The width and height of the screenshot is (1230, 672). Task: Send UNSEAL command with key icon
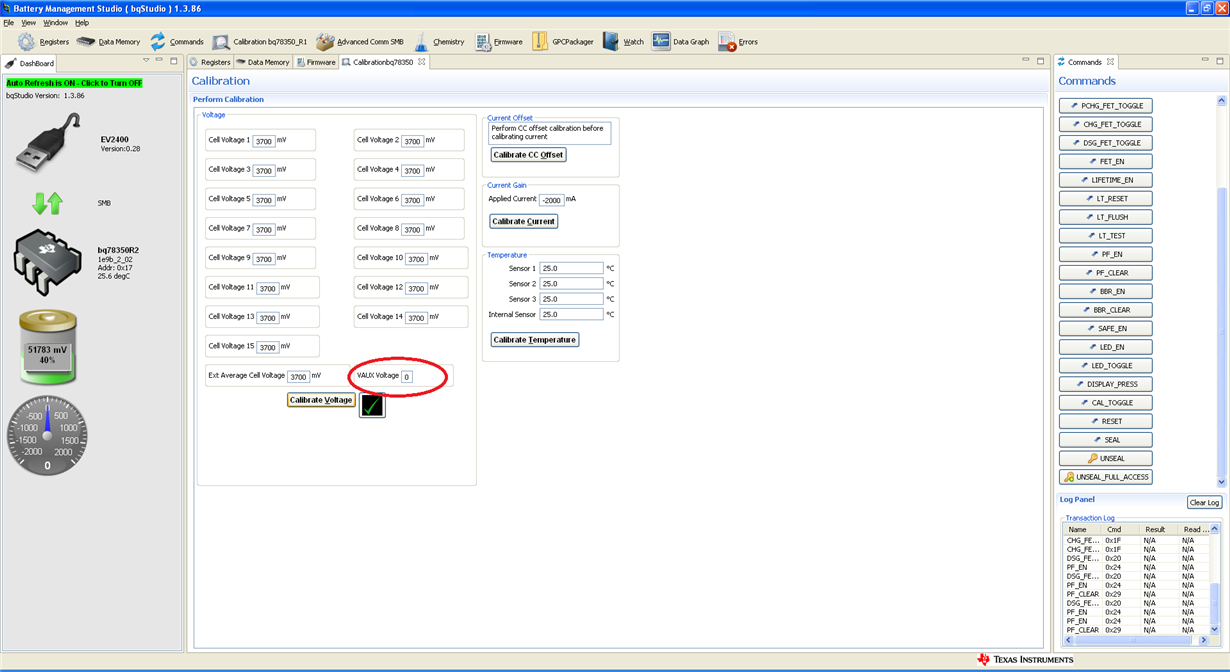pos(1106,458)
